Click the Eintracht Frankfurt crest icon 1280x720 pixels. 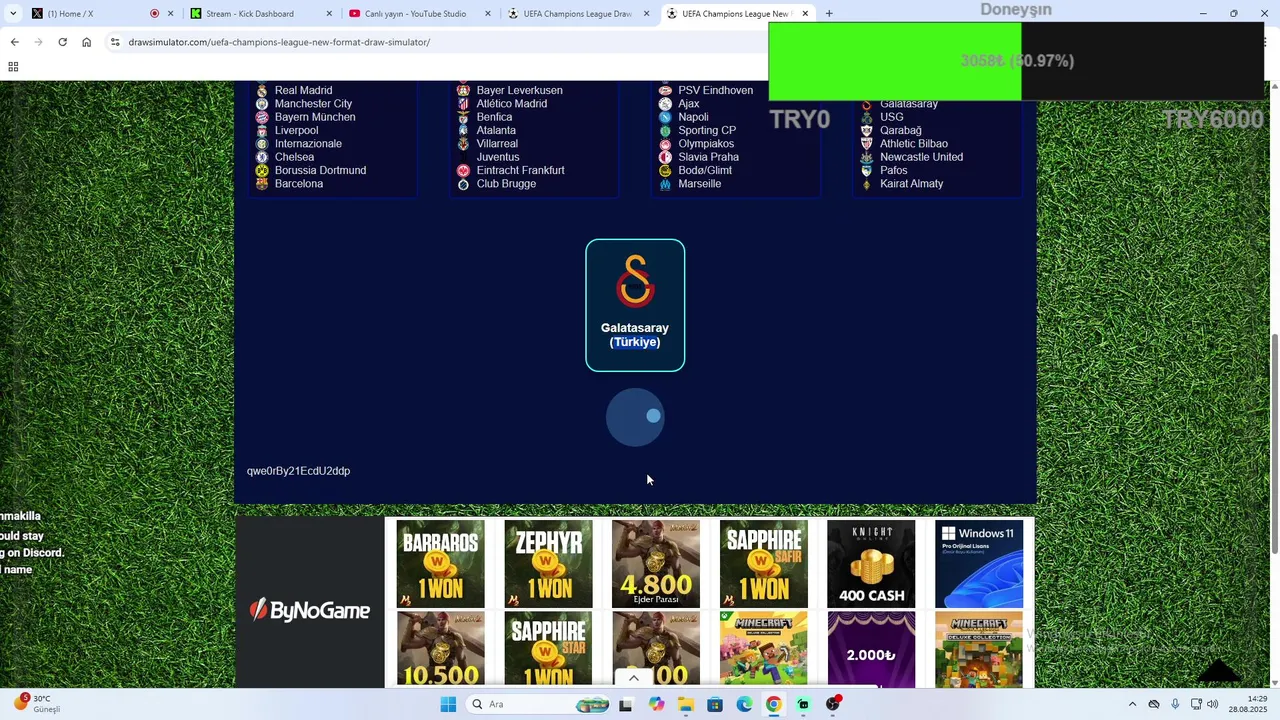tap(463, 170)
